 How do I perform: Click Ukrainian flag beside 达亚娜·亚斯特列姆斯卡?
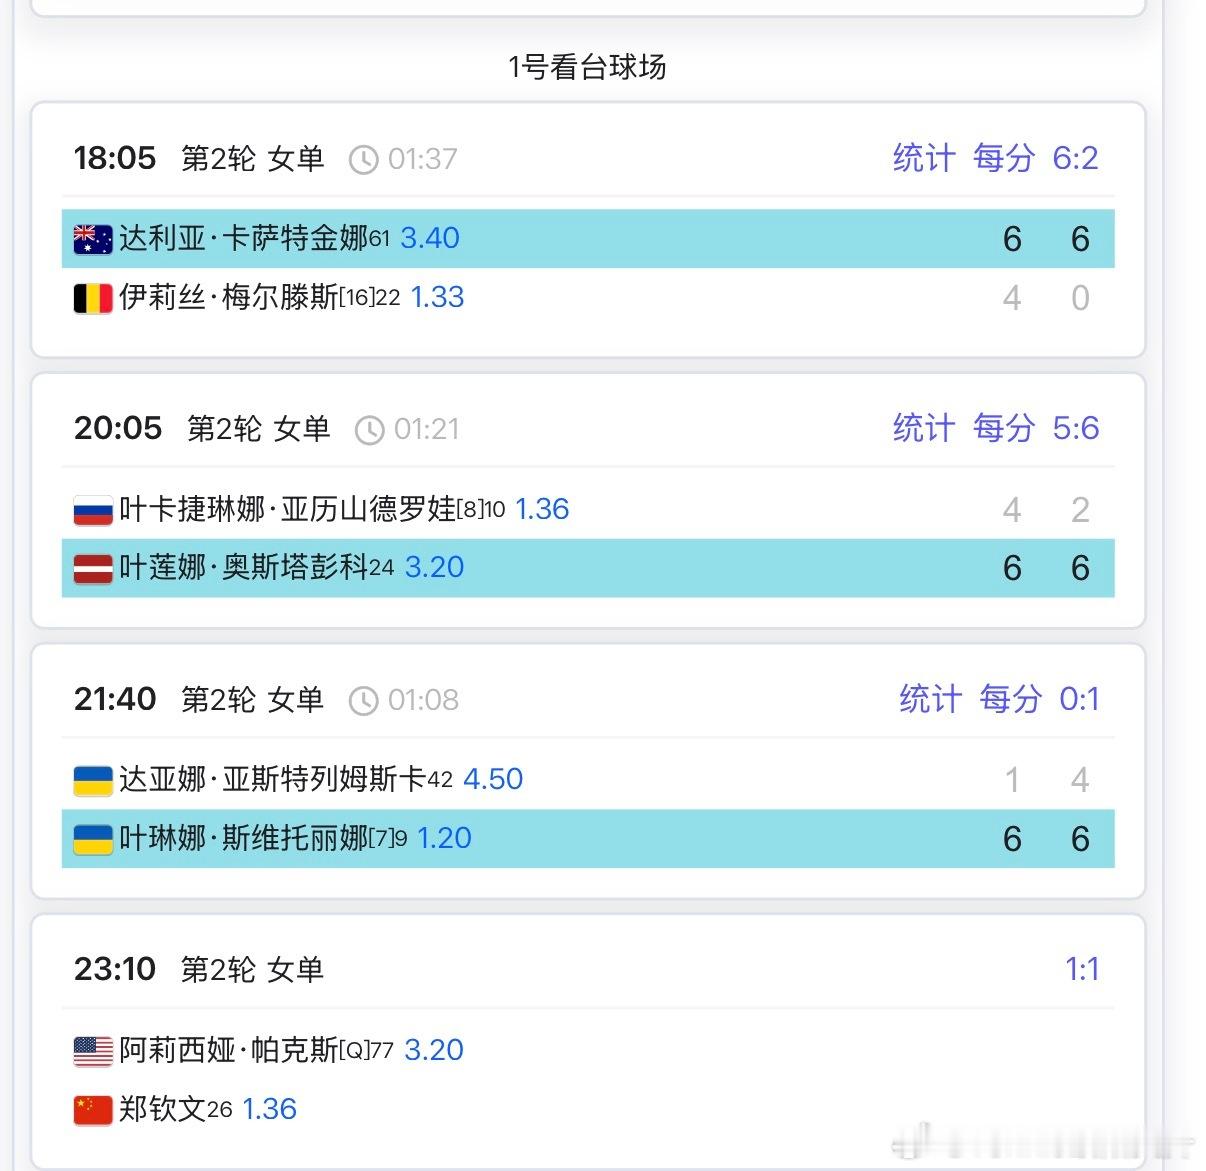point(93,780)
